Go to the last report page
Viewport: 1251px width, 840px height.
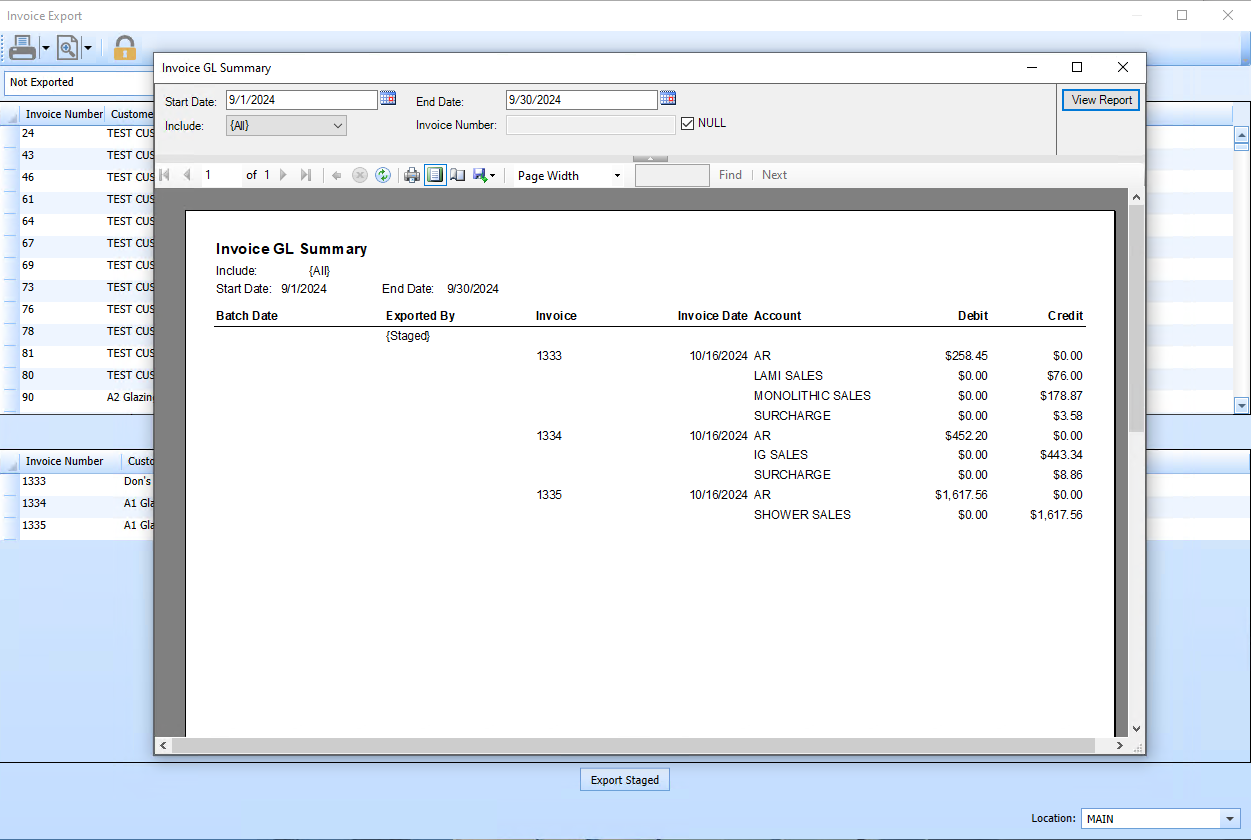tap(307, 175)
